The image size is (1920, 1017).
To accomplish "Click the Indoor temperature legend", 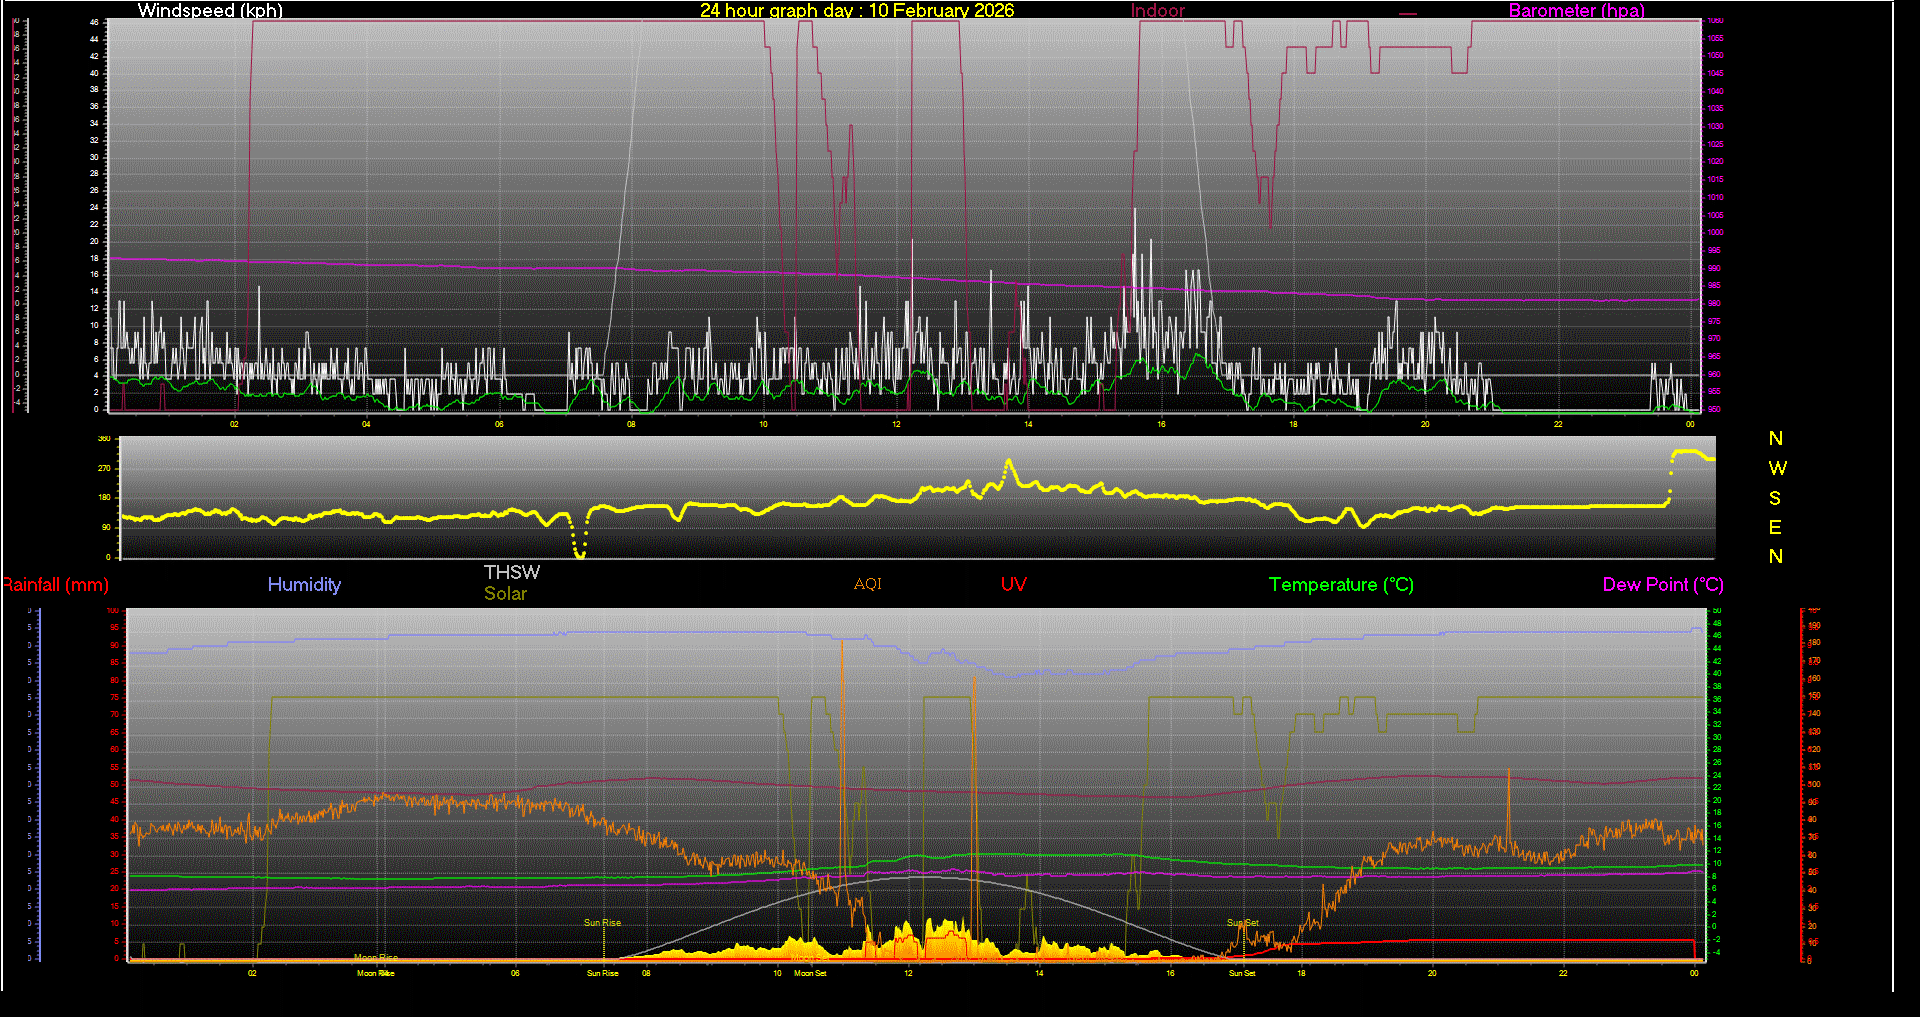I will [1156, 11].
